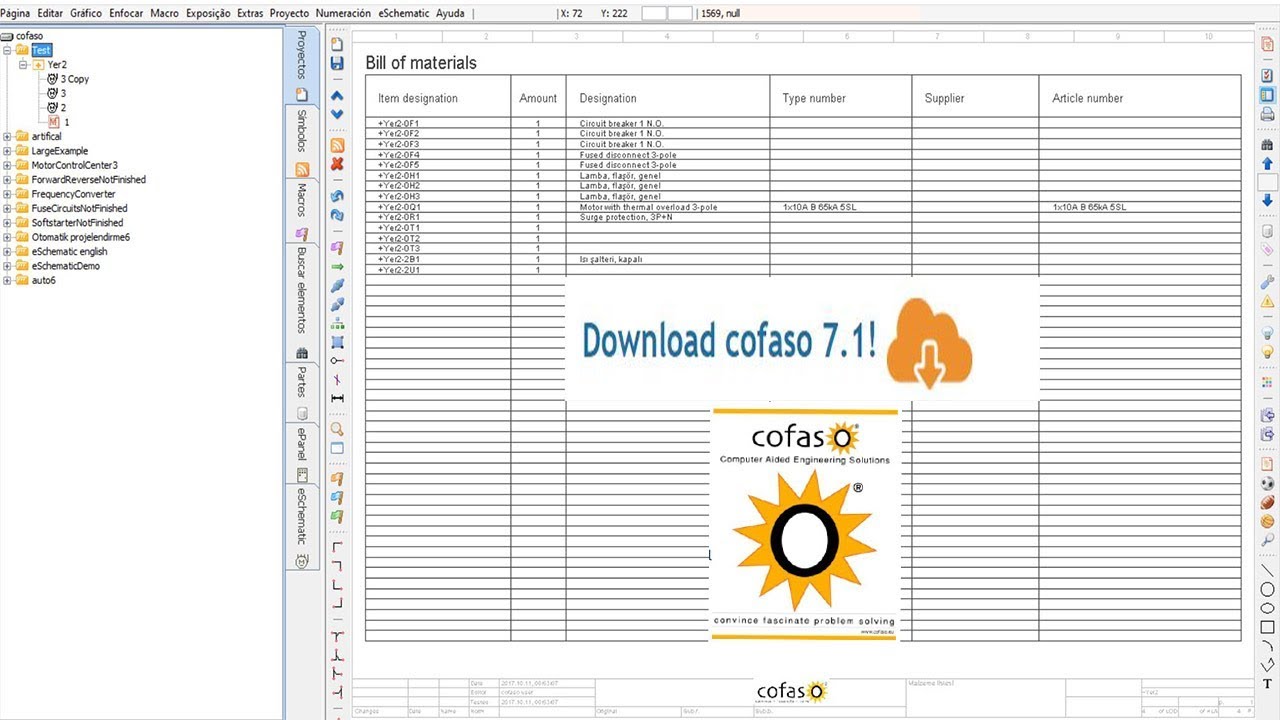Select the rectangle drawing tool
The width and height of the screenshot is (1280, 720).
coord(1267,627)
